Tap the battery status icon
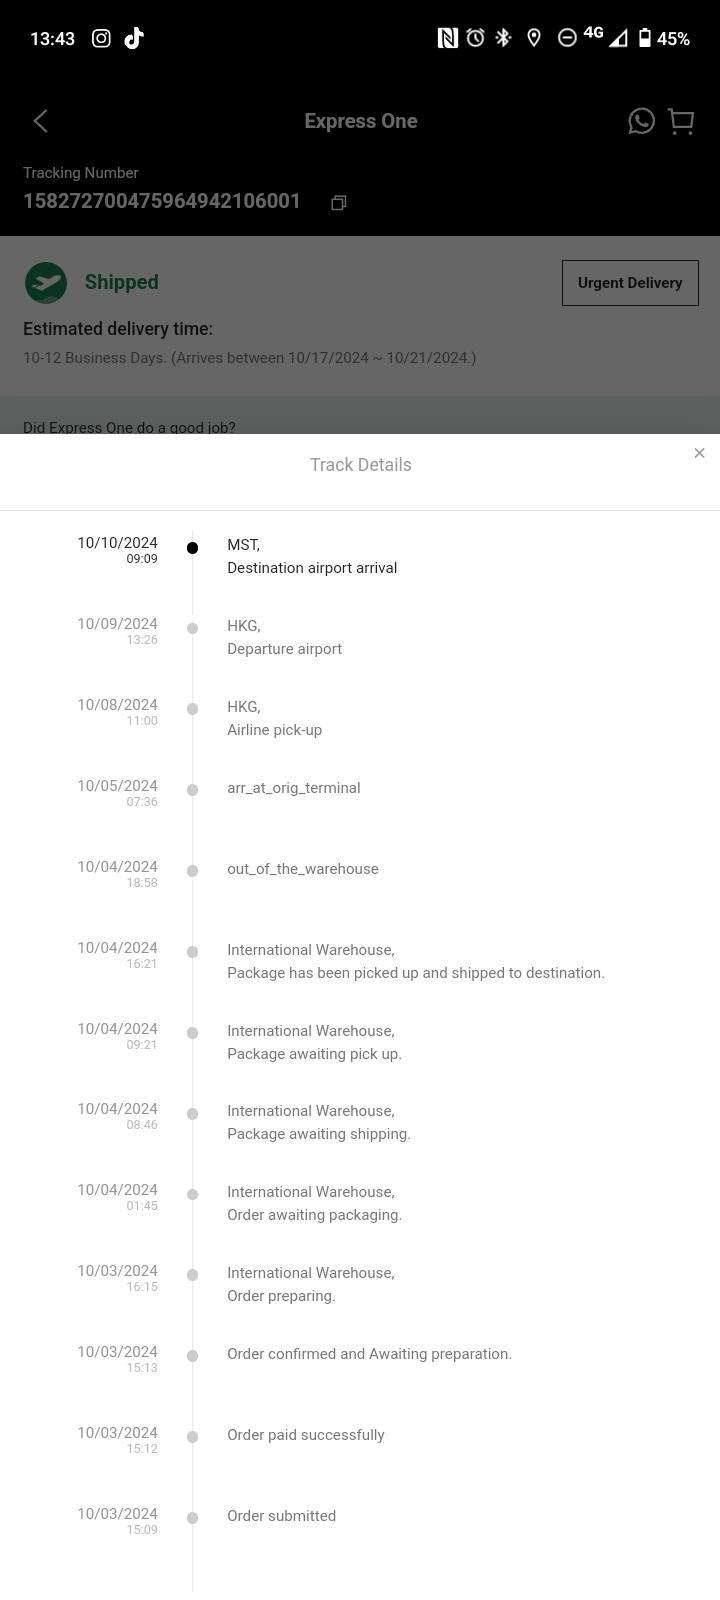 click(x=645, y=38)
